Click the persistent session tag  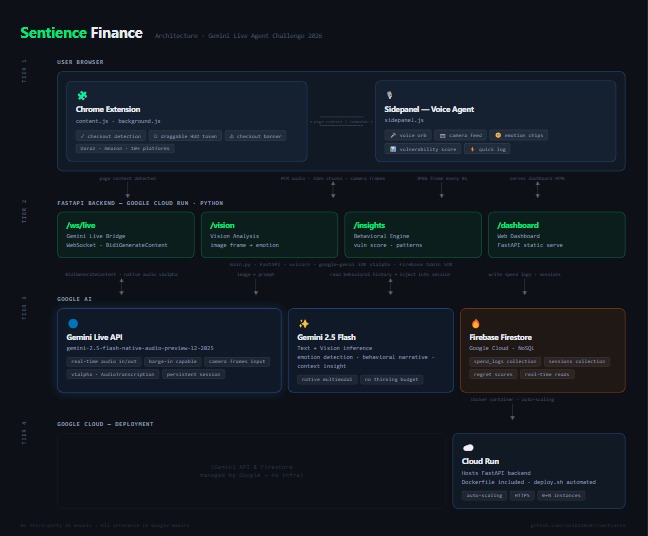pos(193,374)
